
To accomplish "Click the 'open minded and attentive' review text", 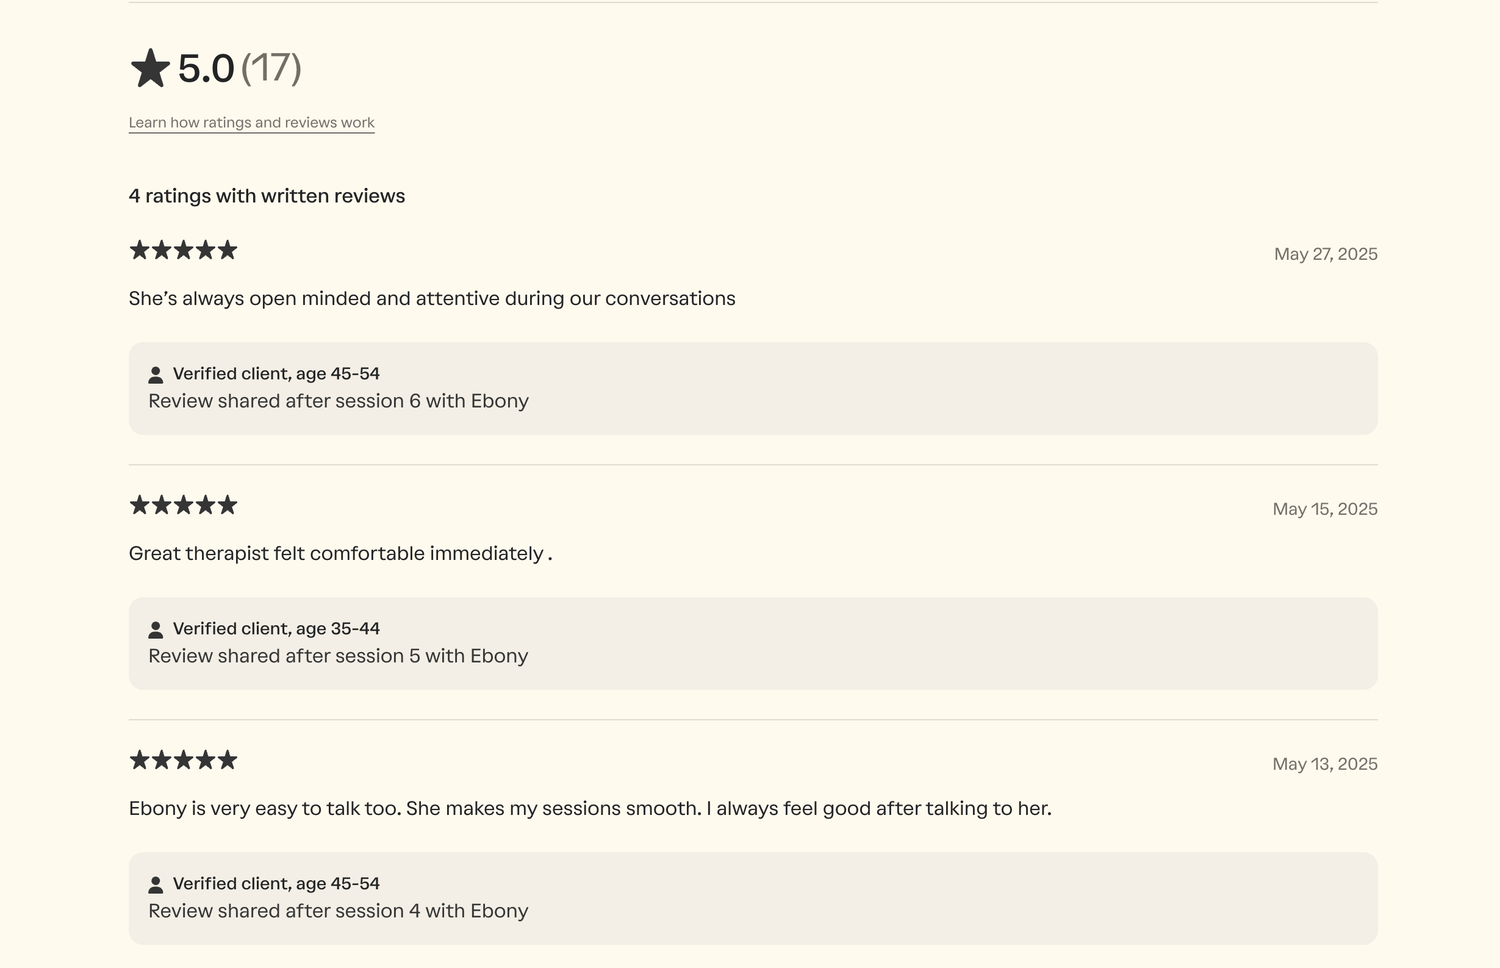I will click(x=432, y=299).
